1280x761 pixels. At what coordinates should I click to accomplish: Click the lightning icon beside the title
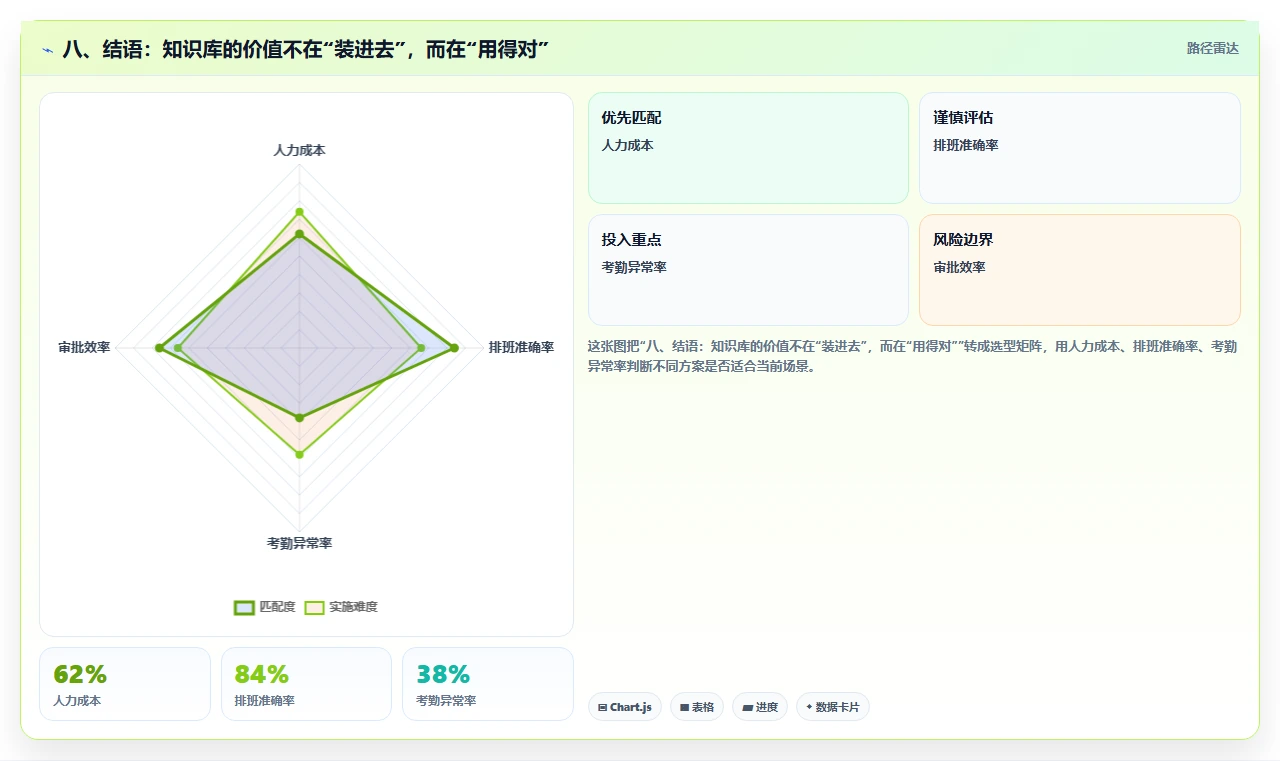coord(47,49)
